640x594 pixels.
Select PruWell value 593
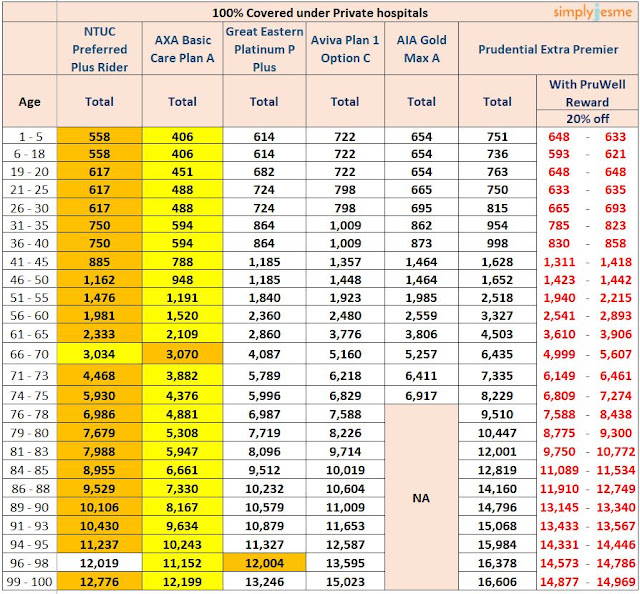(559, 154)
